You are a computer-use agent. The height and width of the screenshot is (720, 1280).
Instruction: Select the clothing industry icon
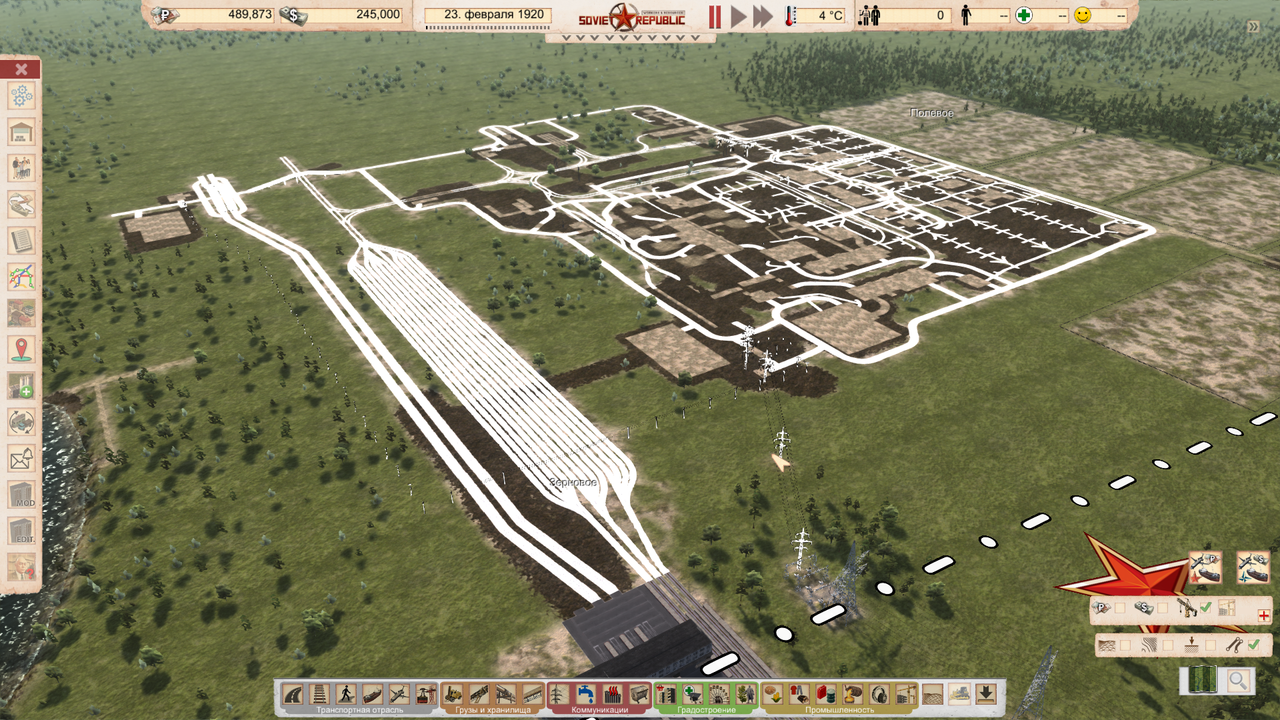[798, 694]
